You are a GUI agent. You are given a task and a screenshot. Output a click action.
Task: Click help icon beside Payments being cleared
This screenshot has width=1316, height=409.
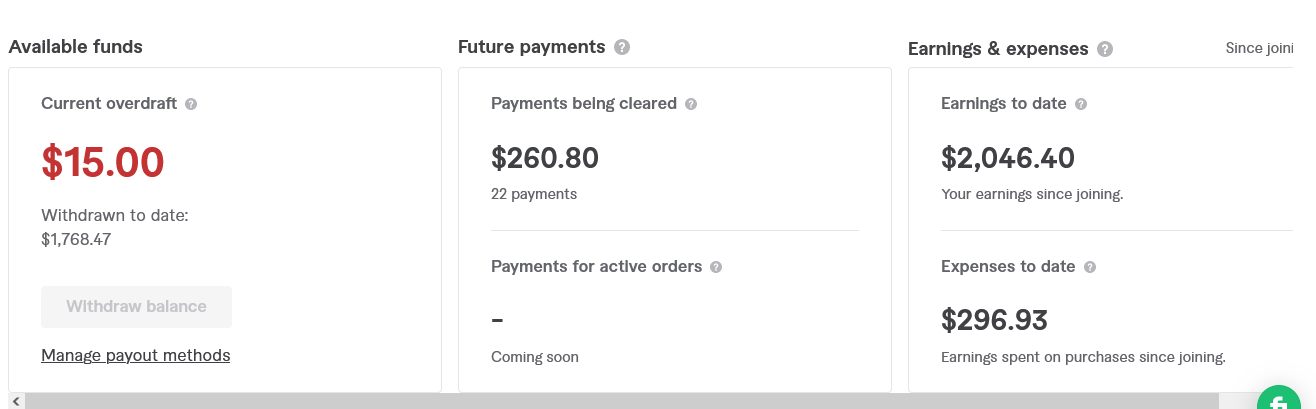pos(691,104)
